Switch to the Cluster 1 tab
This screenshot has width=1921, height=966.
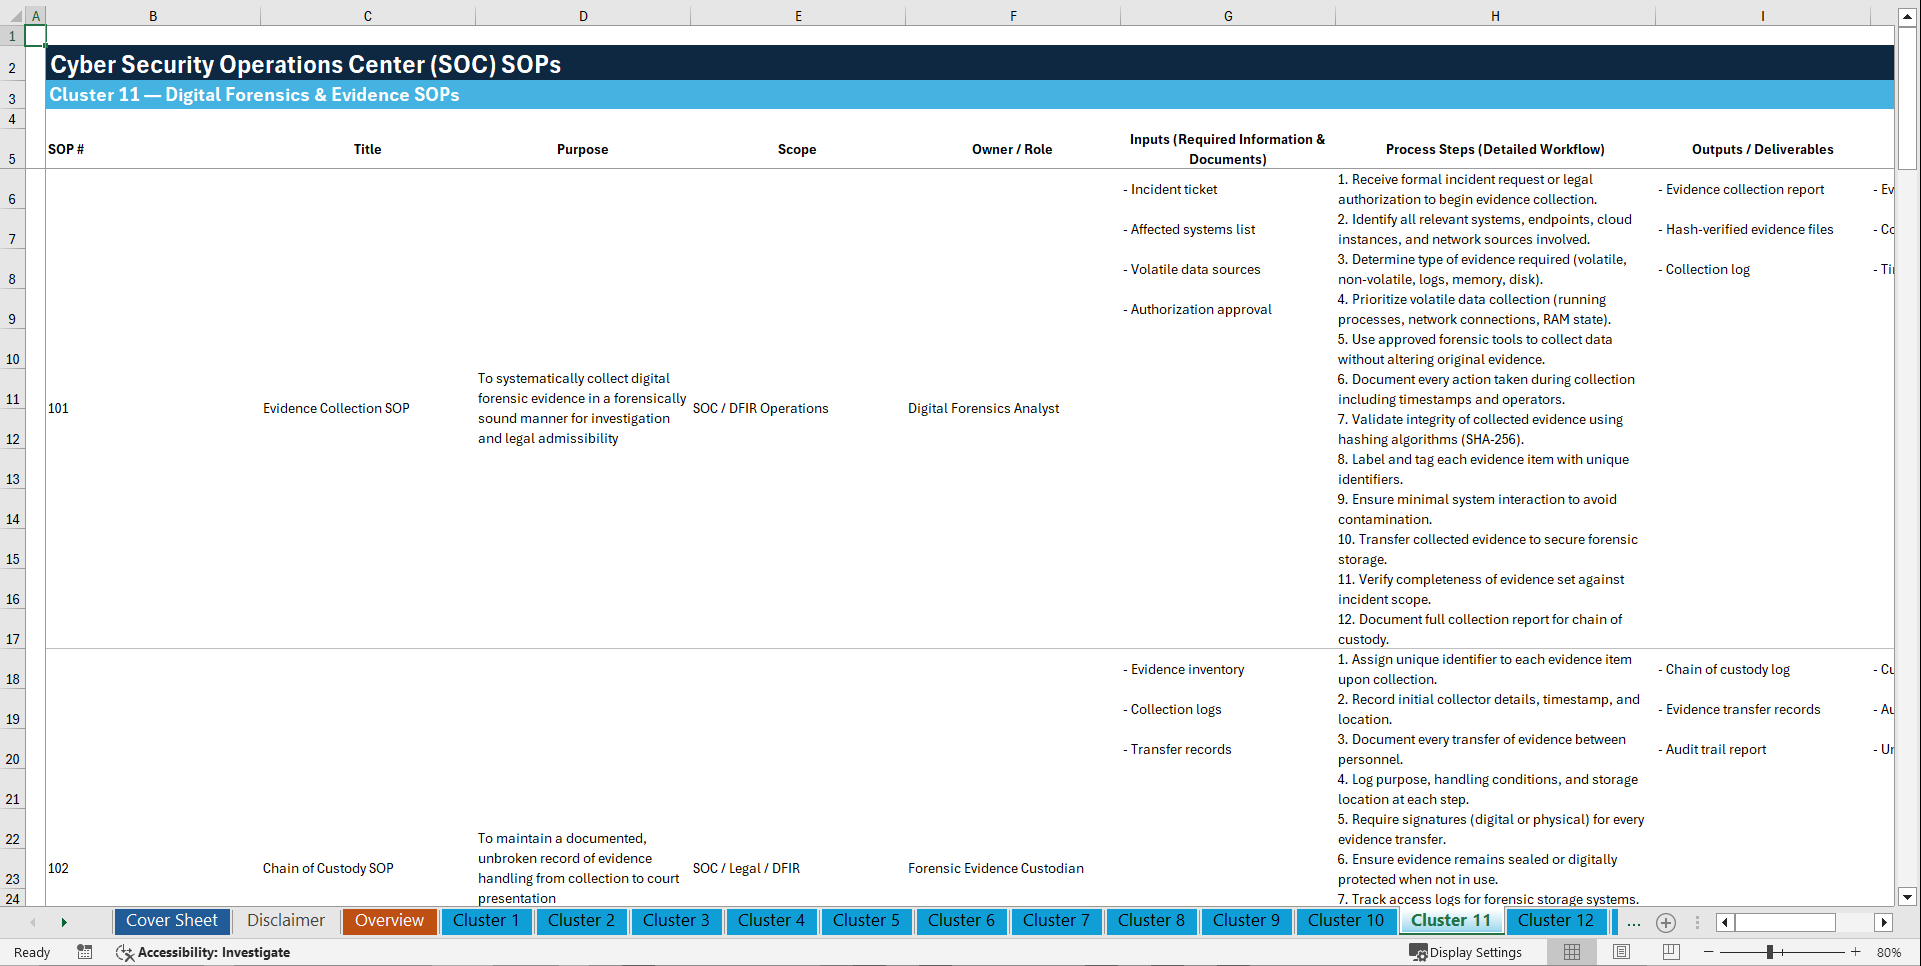[486, 921]
